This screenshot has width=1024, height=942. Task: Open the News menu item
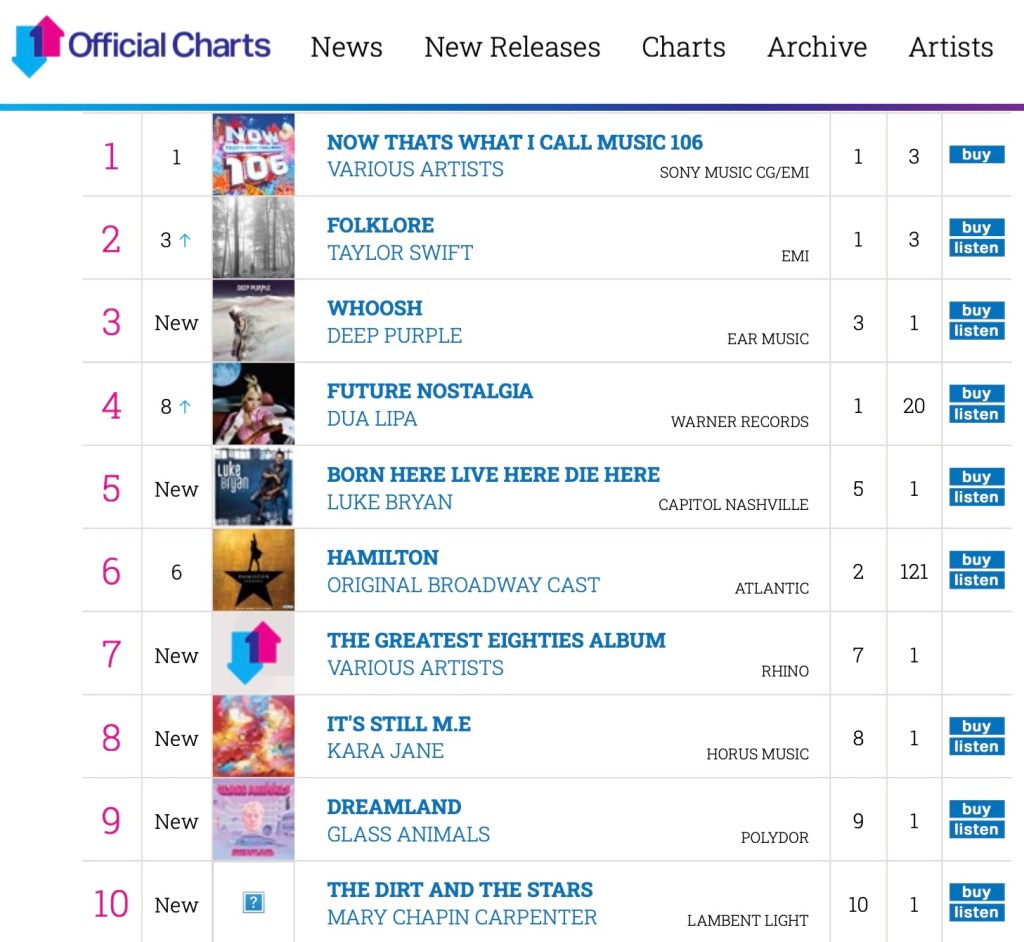pyautogui.click(x=346, y=47)
